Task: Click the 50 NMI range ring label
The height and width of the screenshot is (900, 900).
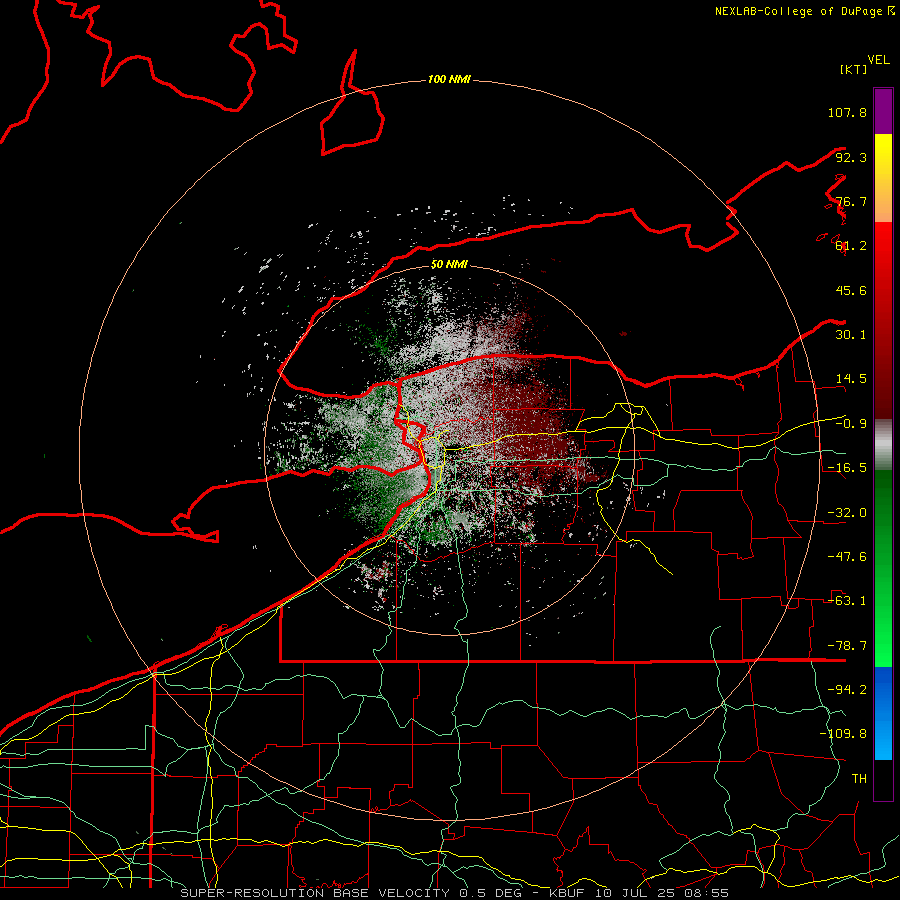Action: click(x=449, y=265)
